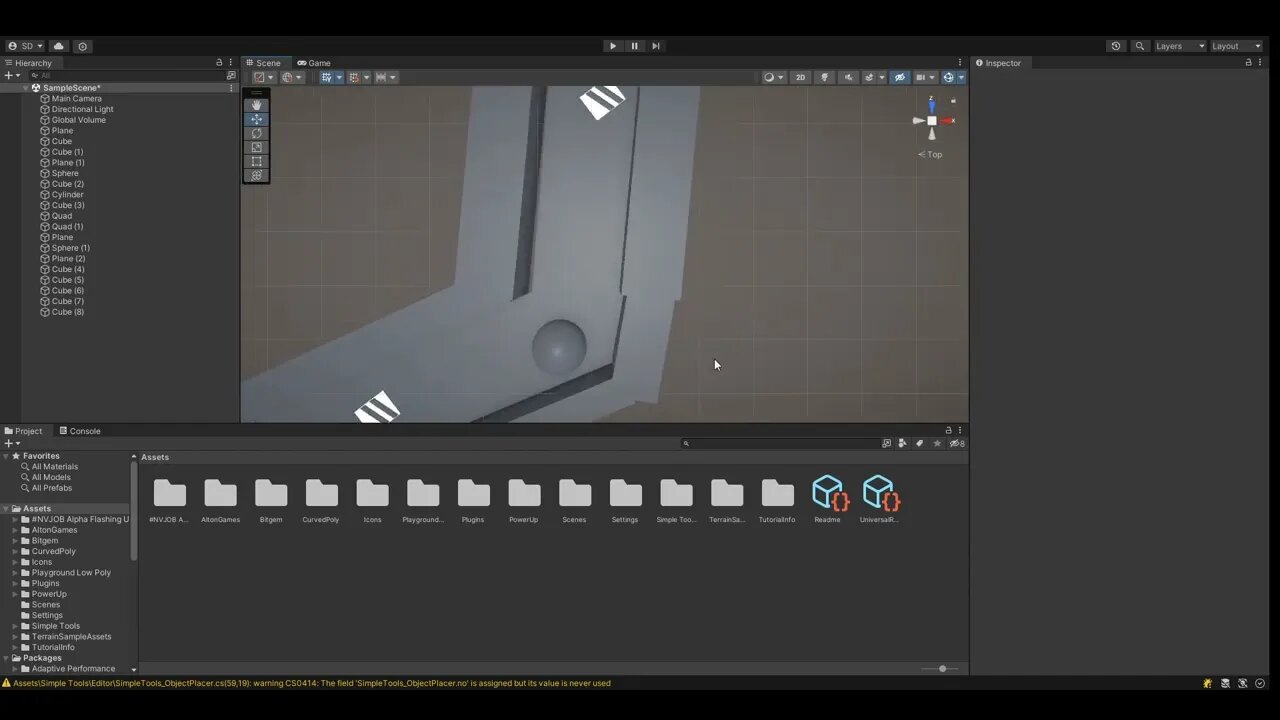Toggle Hierarchy panel lock

[219, 63]
